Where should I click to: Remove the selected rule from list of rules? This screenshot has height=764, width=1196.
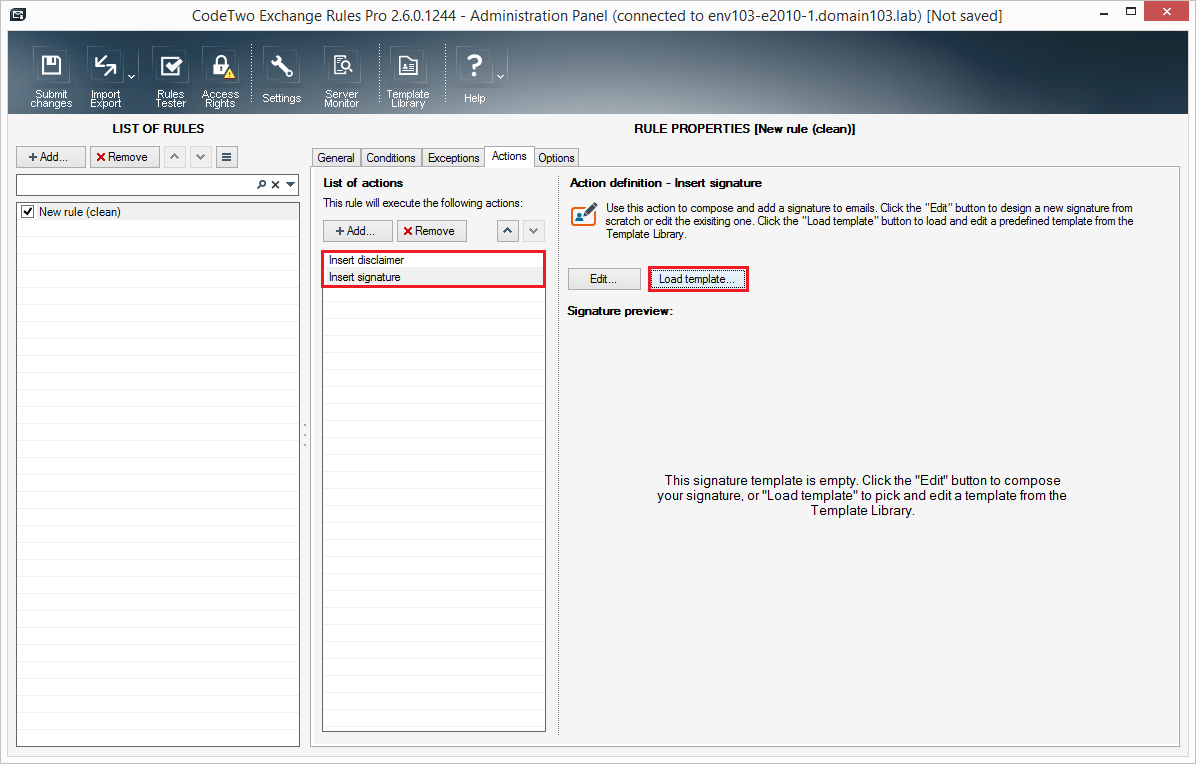[124, 157]
